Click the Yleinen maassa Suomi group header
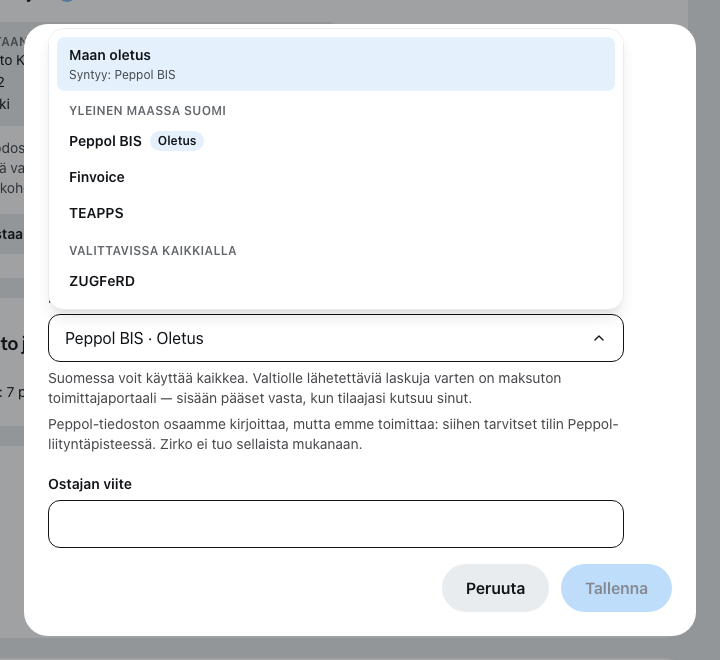The image size is (720, 660). tap(147, 111)
